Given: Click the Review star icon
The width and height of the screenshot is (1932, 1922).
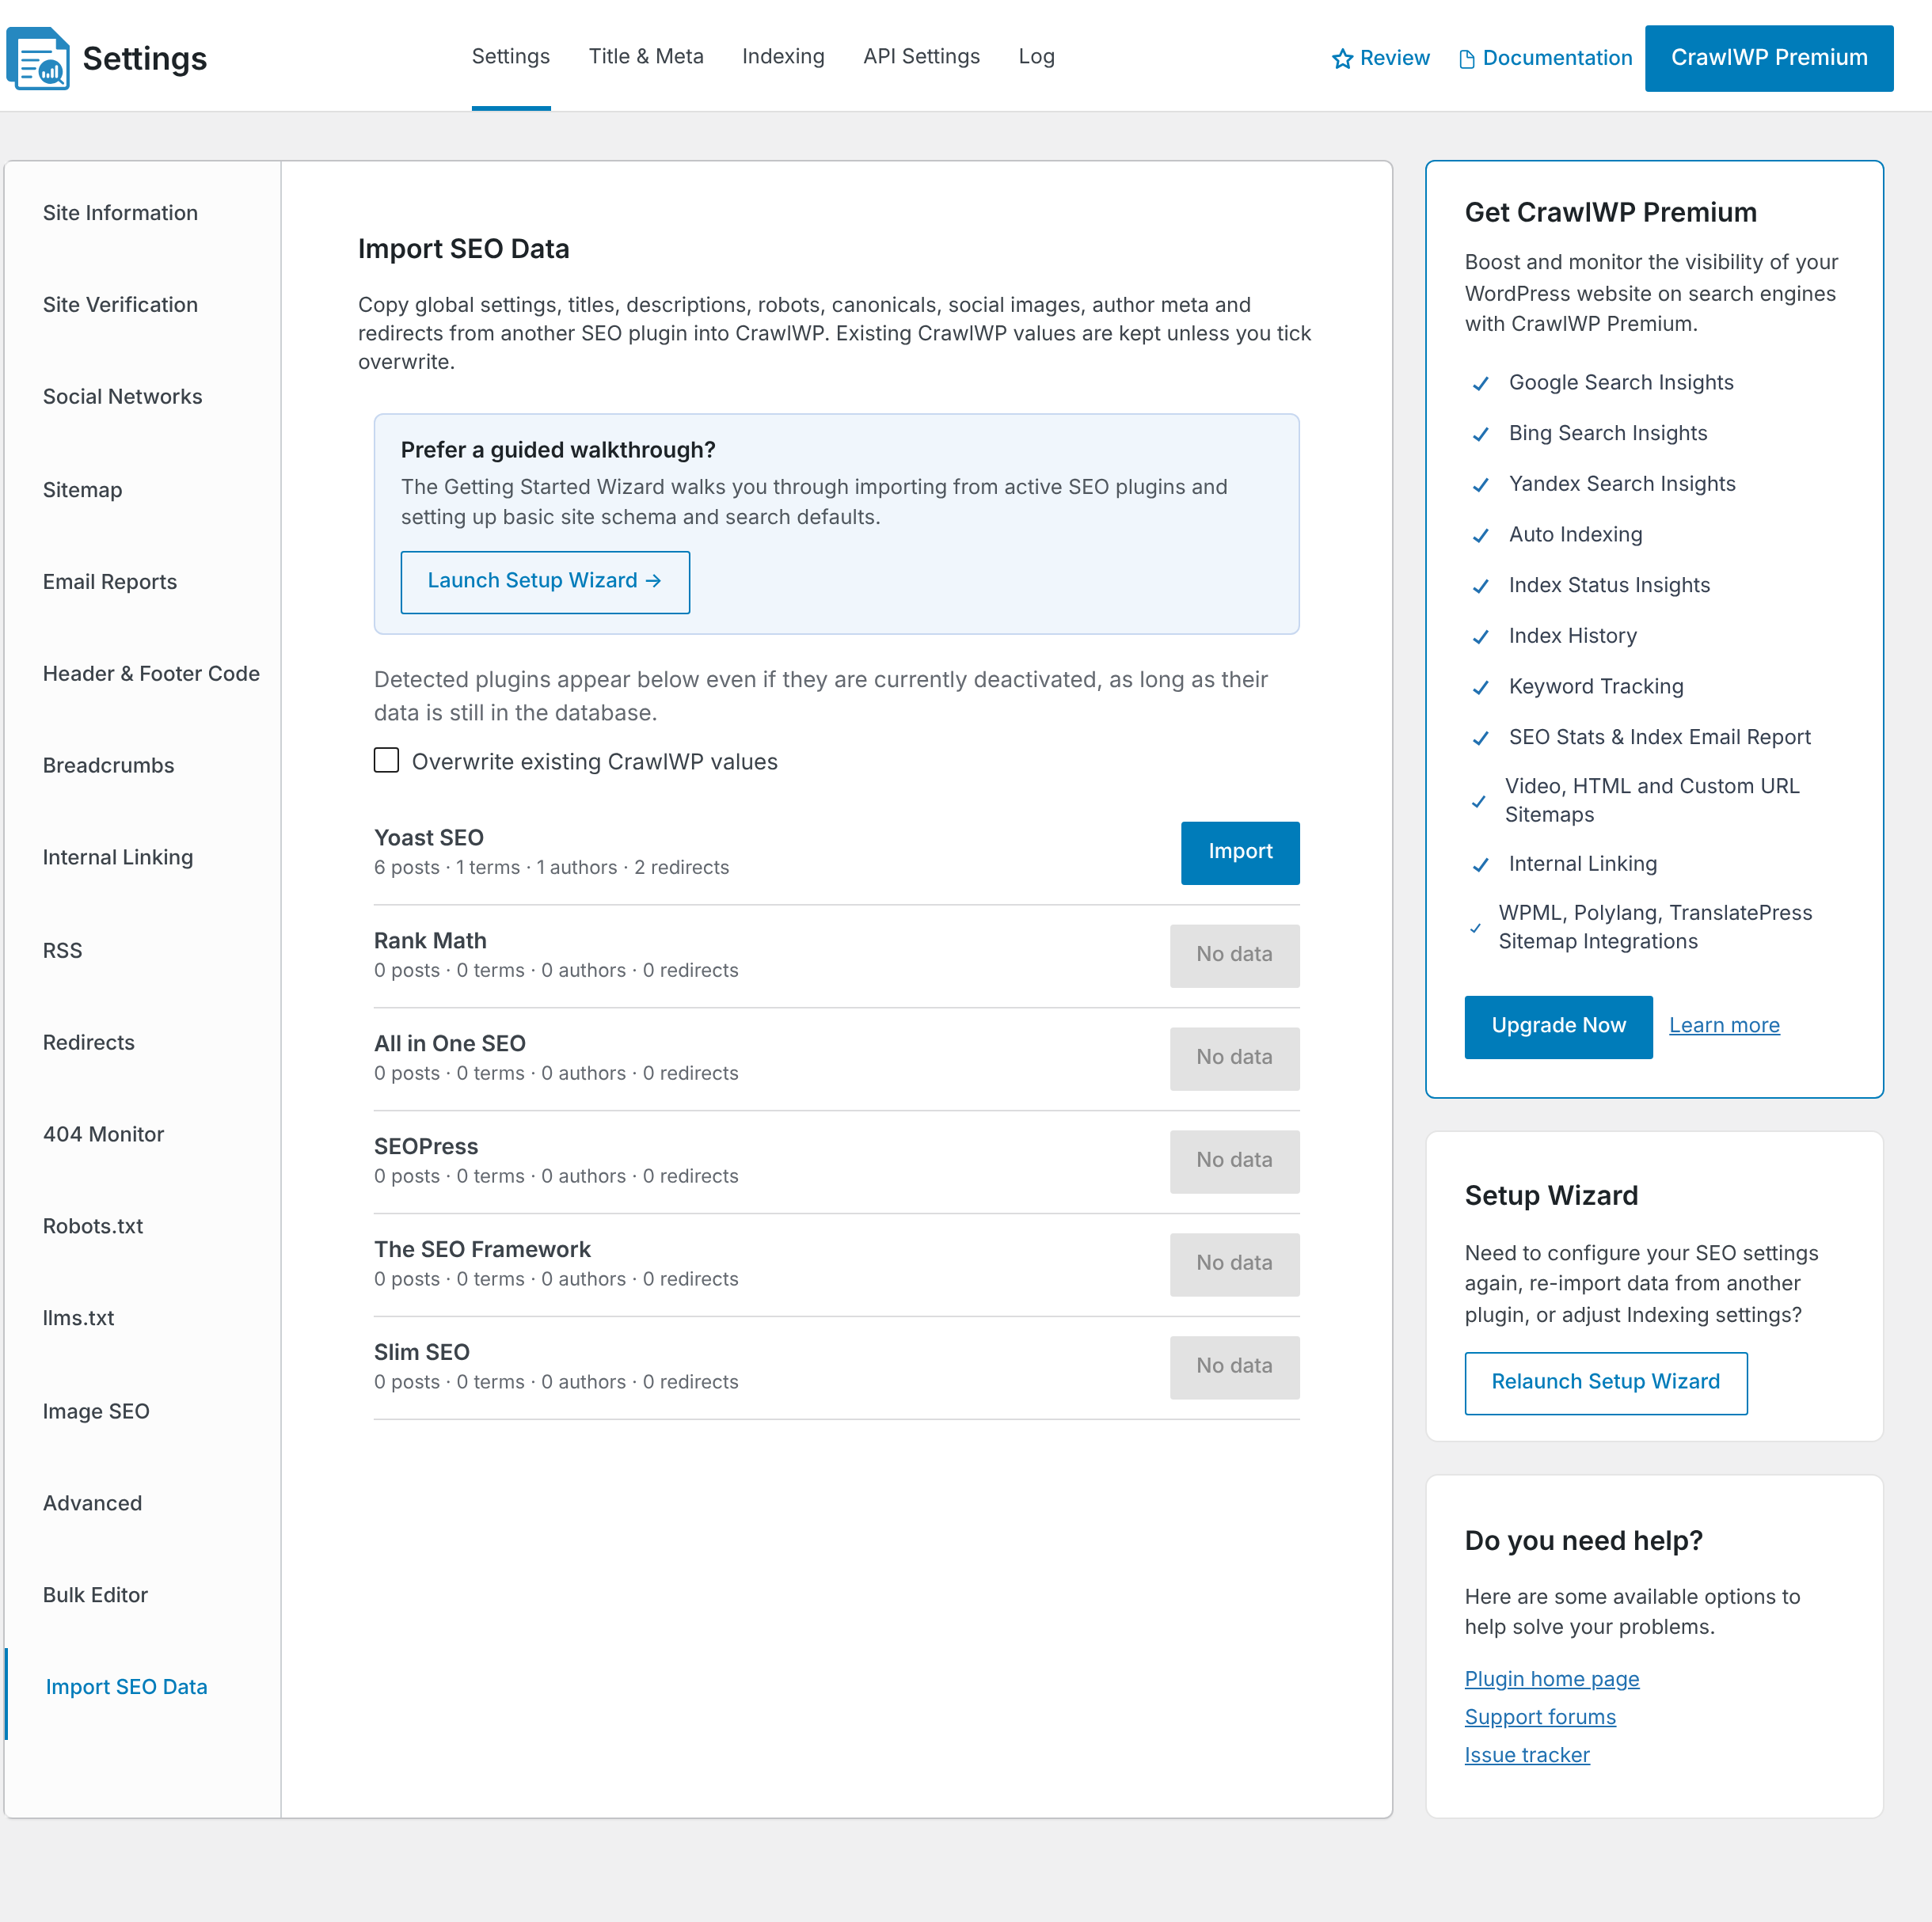Looking at the screenshot, I should click(x=1342, y=59).
